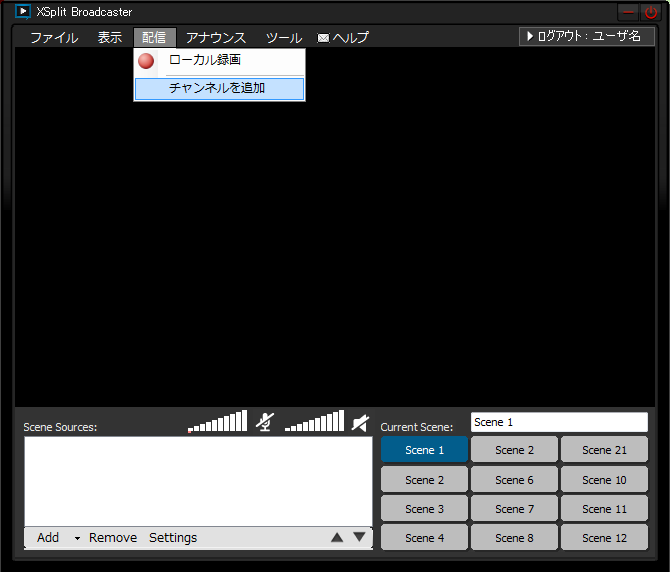The height and width of the screenshot is (572, 670).
Task: Switch to Scene 21
Action: [x=604, y=449]
